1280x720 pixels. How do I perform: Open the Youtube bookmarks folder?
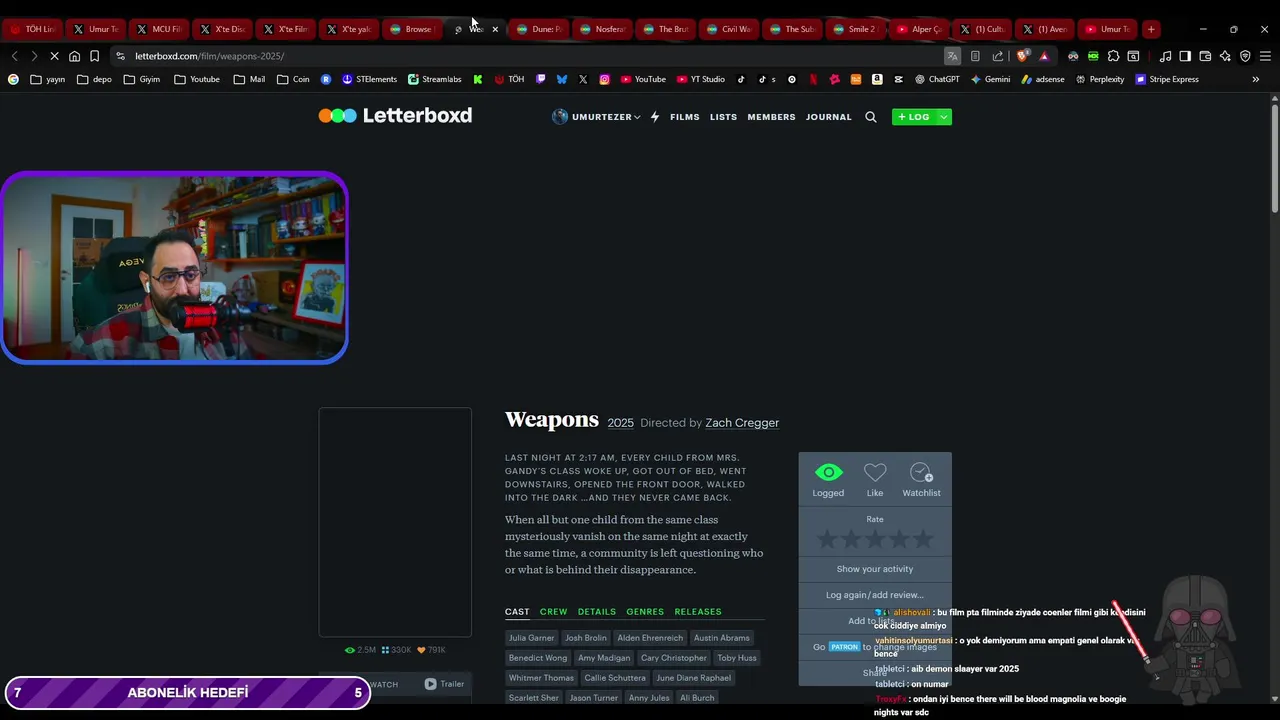click(x=197, y=79)
